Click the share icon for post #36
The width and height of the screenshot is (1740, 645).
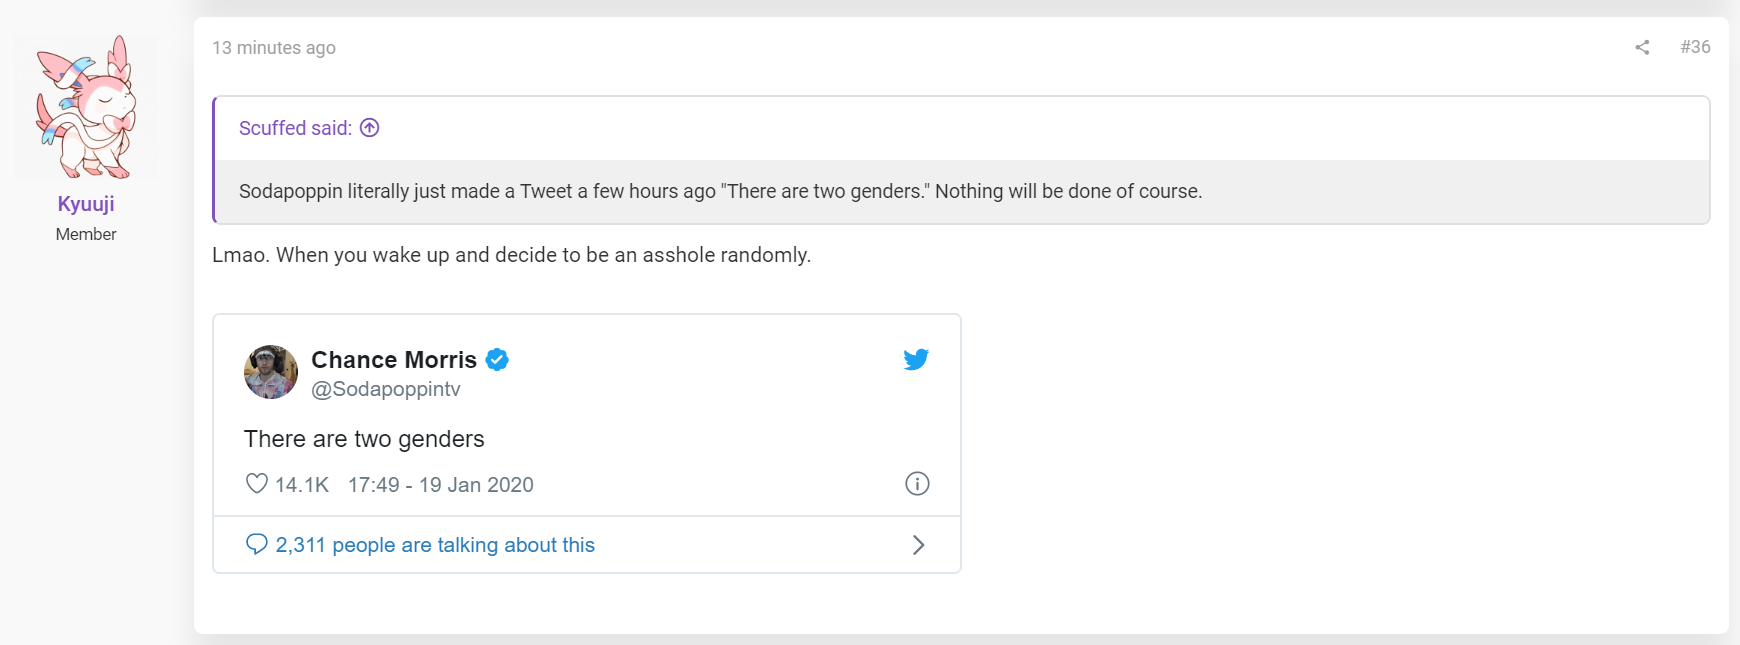(1642, 47)
